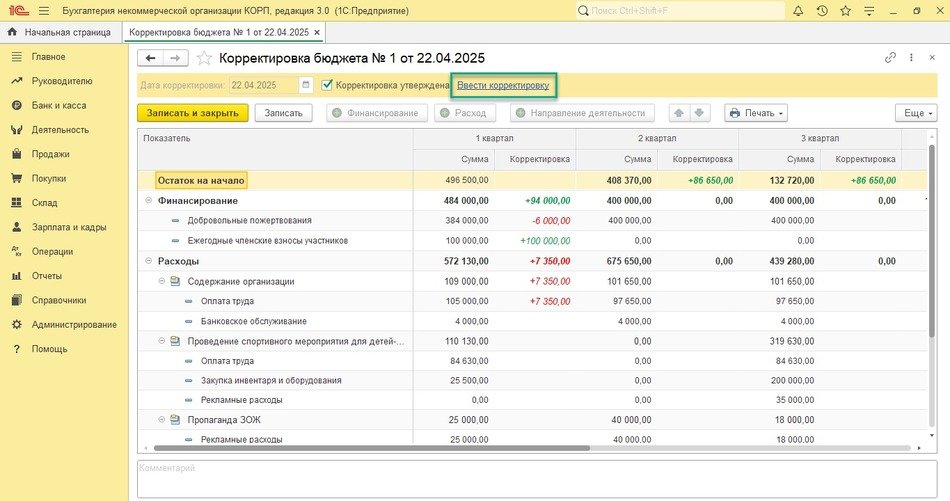This screenshot has height=501, width=950.
Task: Collapse the Расходы tree group
Action: click(149, 261)
